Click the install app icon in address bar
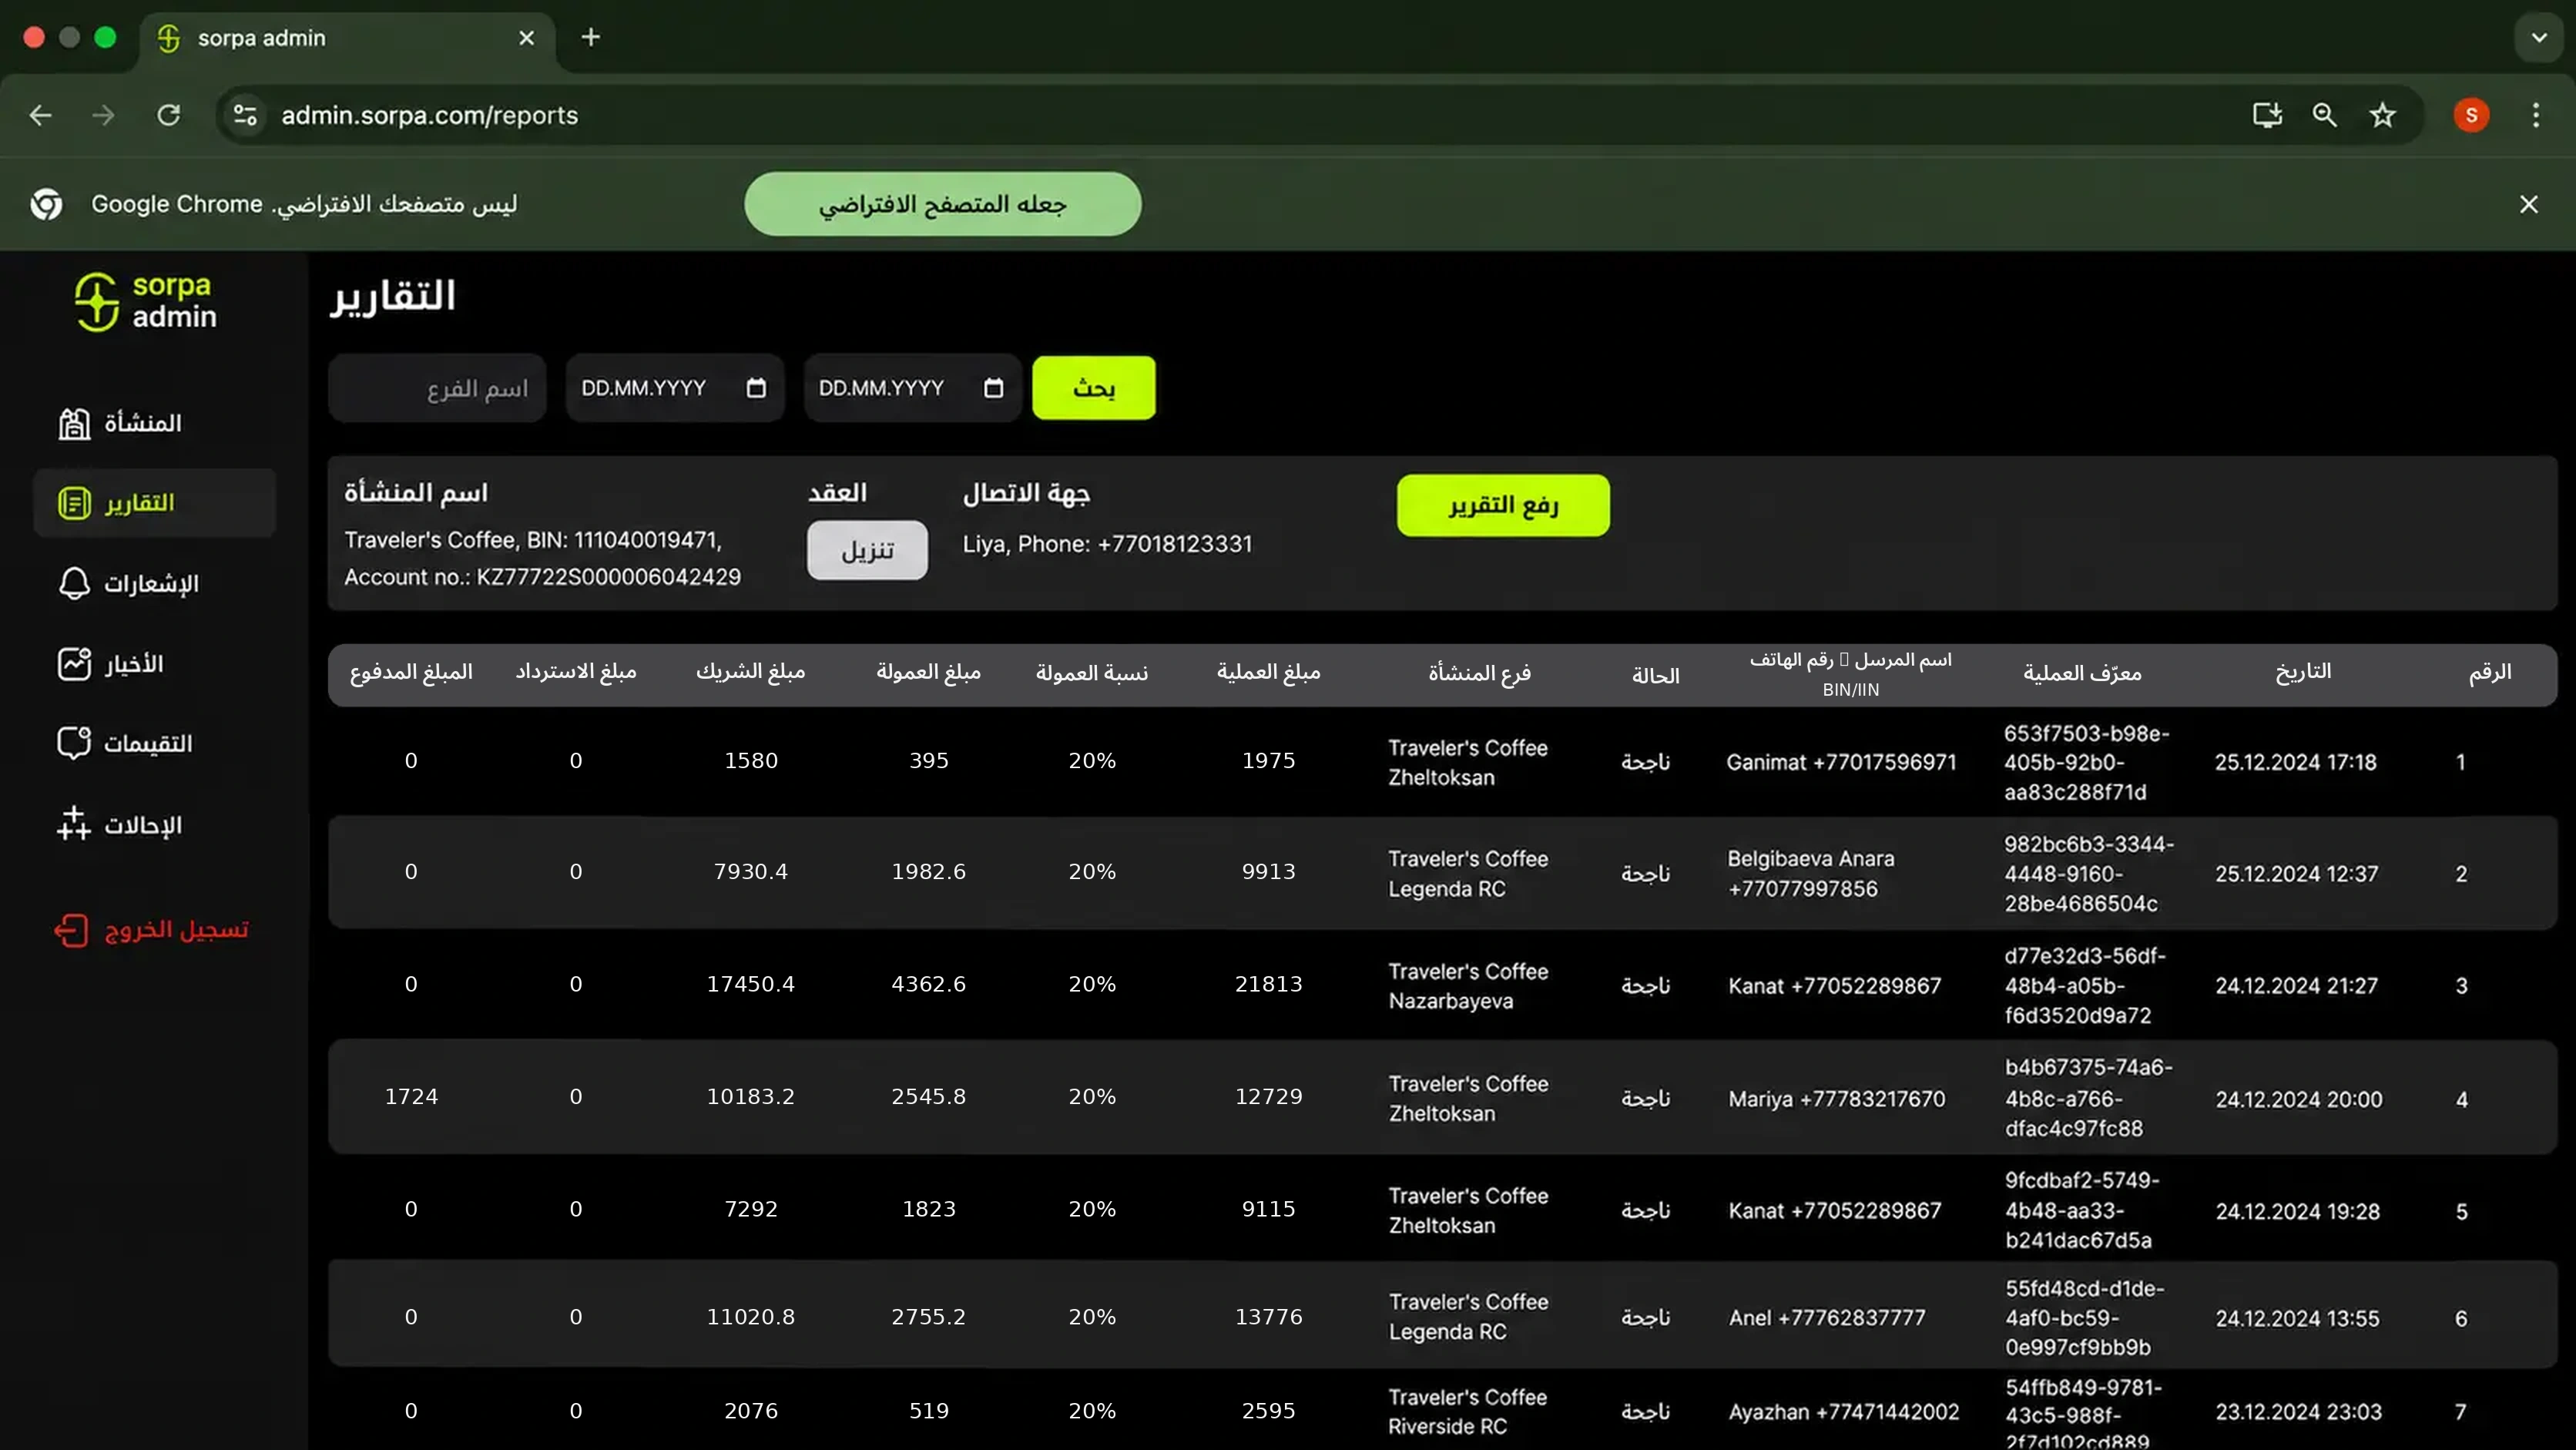The height and width of the screenshot is (1450, 2576). (2267, 116)
